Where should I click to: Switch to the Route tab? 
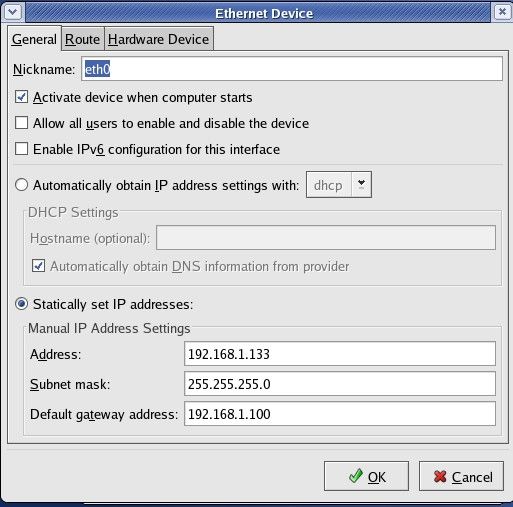[x=83, y=39]
